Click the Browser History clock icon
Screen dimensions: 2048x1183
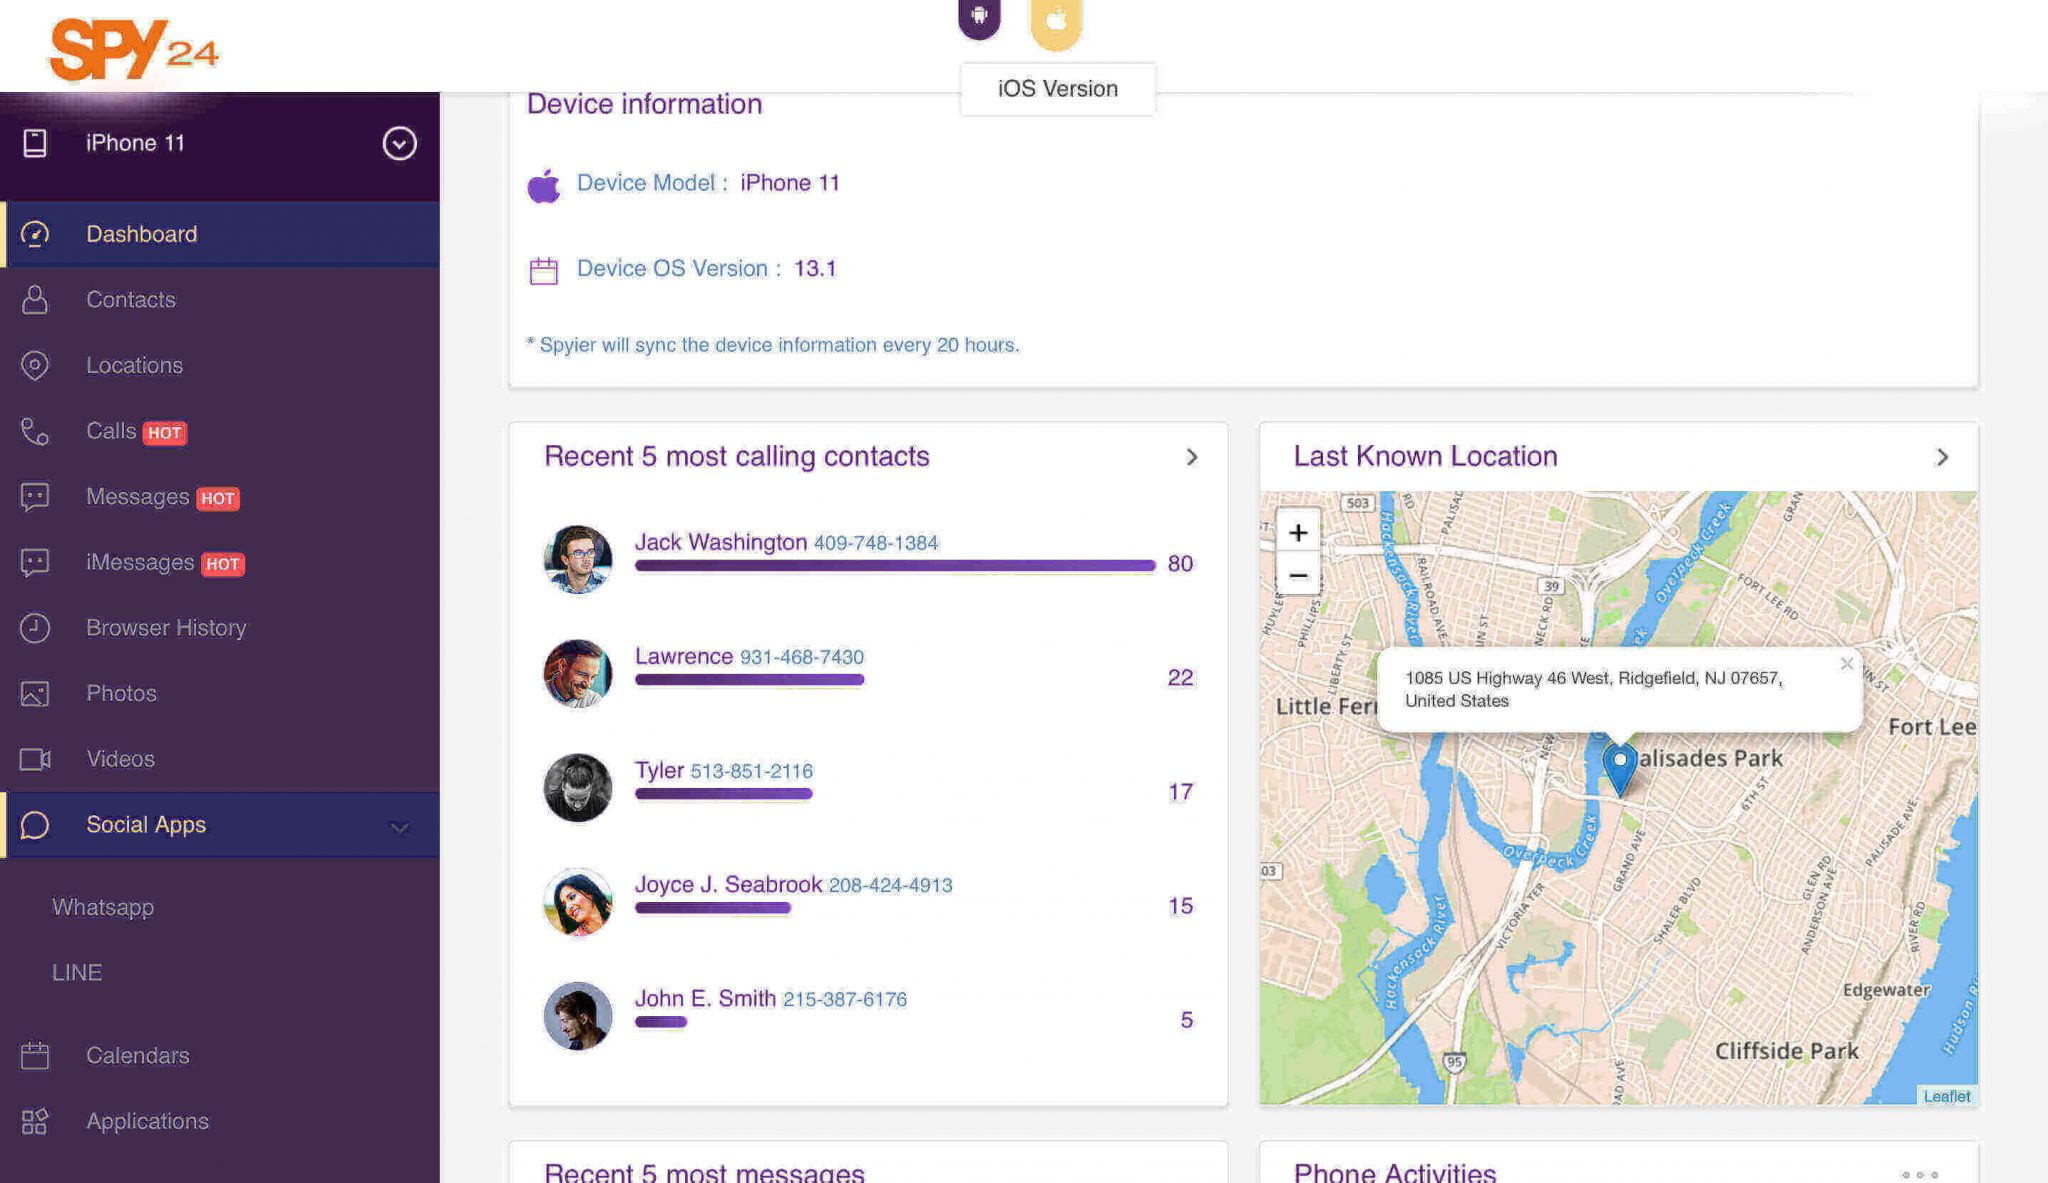point(35,628)
